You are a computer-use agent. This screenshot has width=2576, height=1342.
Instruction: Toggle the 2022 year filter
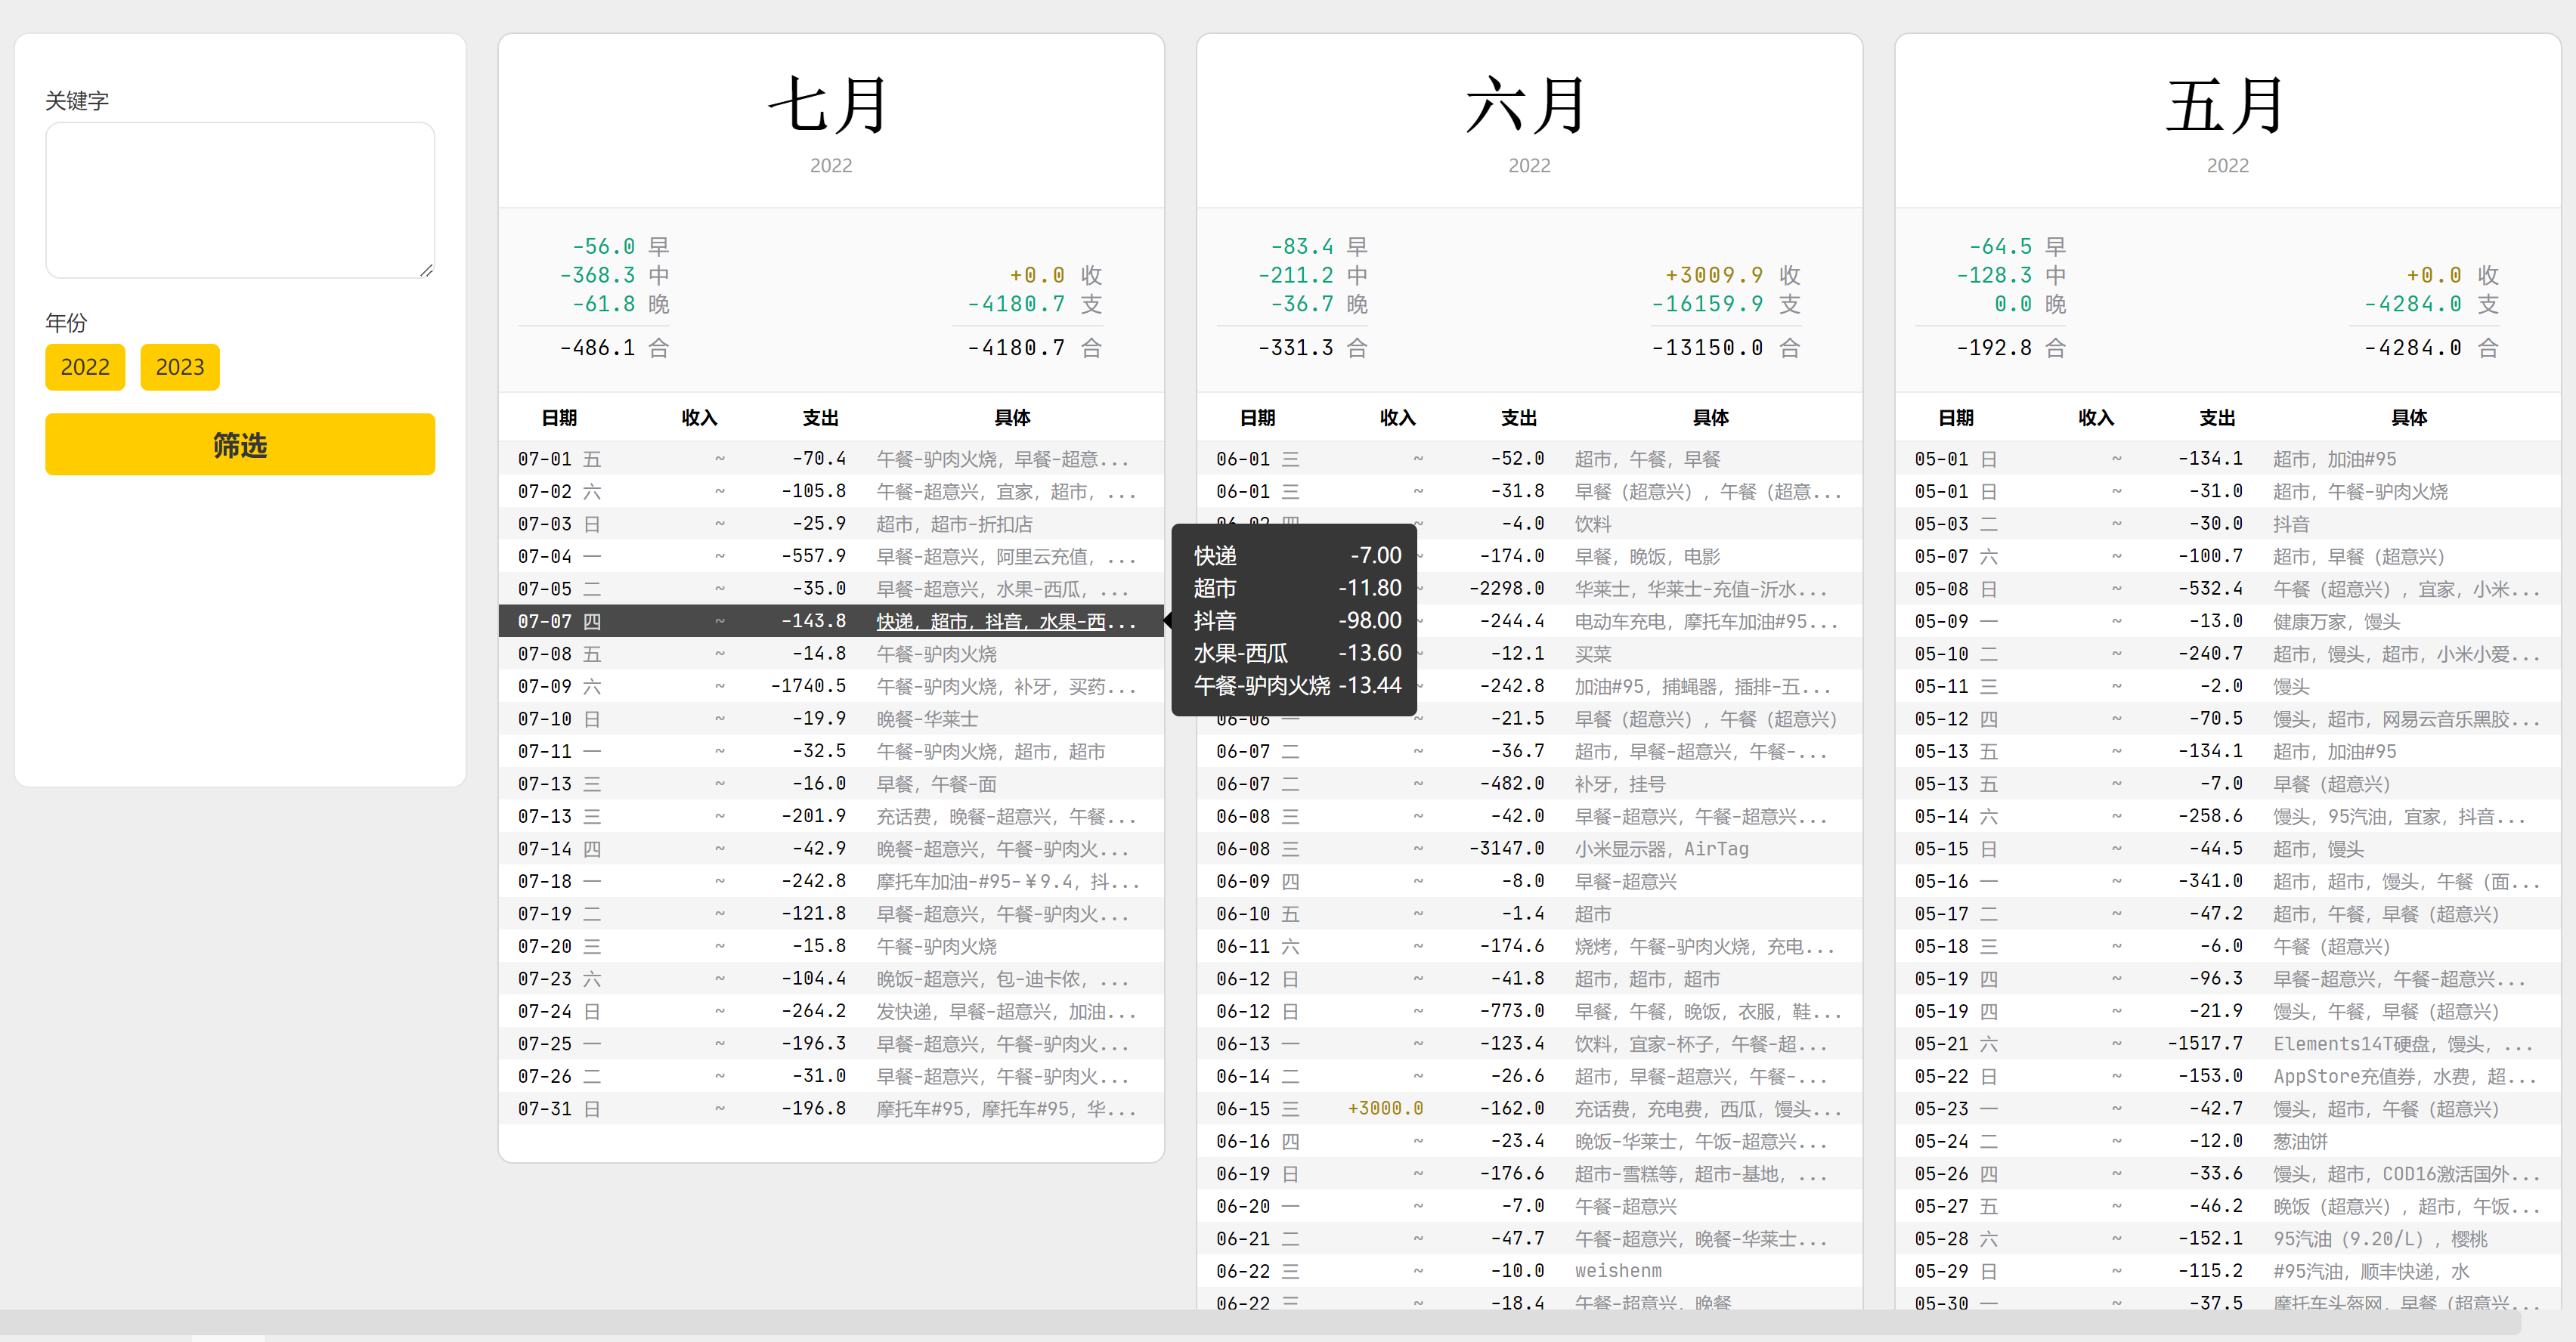pyautogui.click(x=85, y=367)
